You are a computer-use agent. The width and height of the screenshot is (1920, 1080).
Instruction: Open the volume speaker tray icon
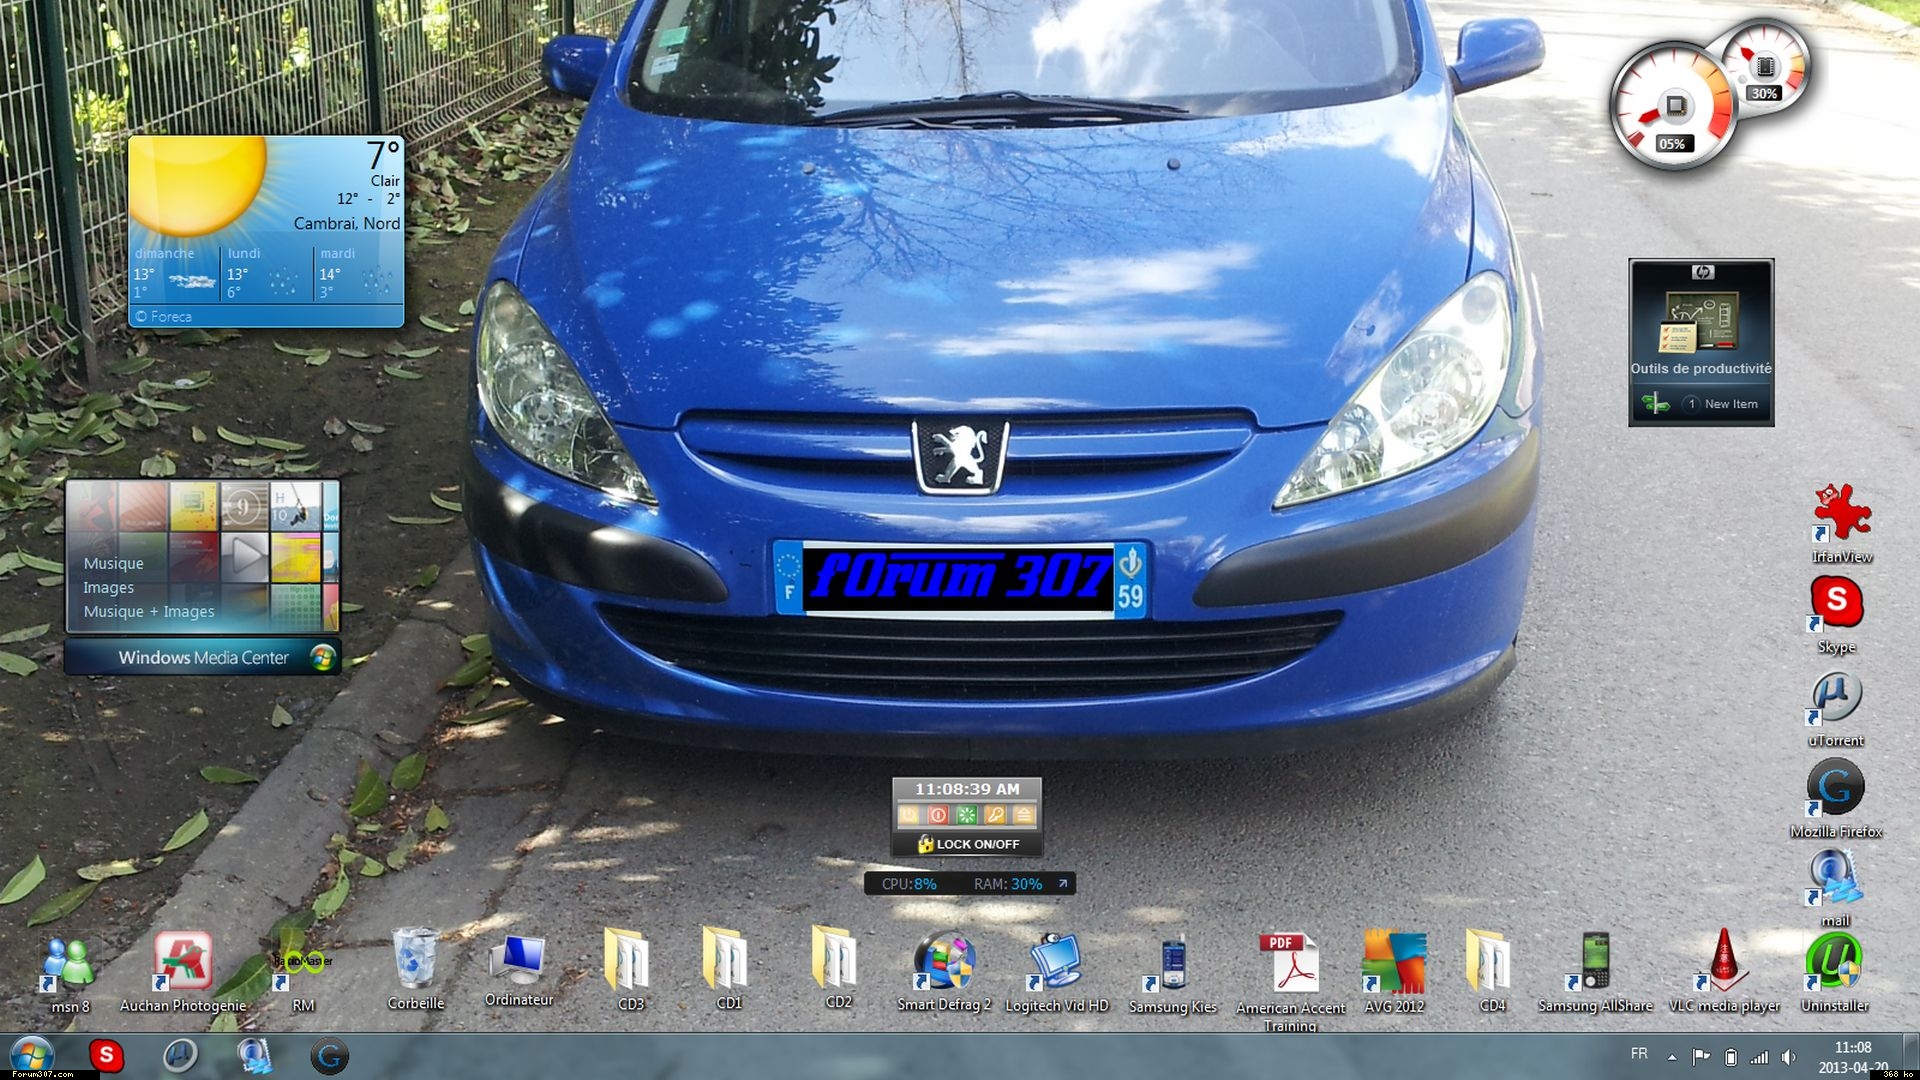pyautogui.click(x=1788, y=1057)
